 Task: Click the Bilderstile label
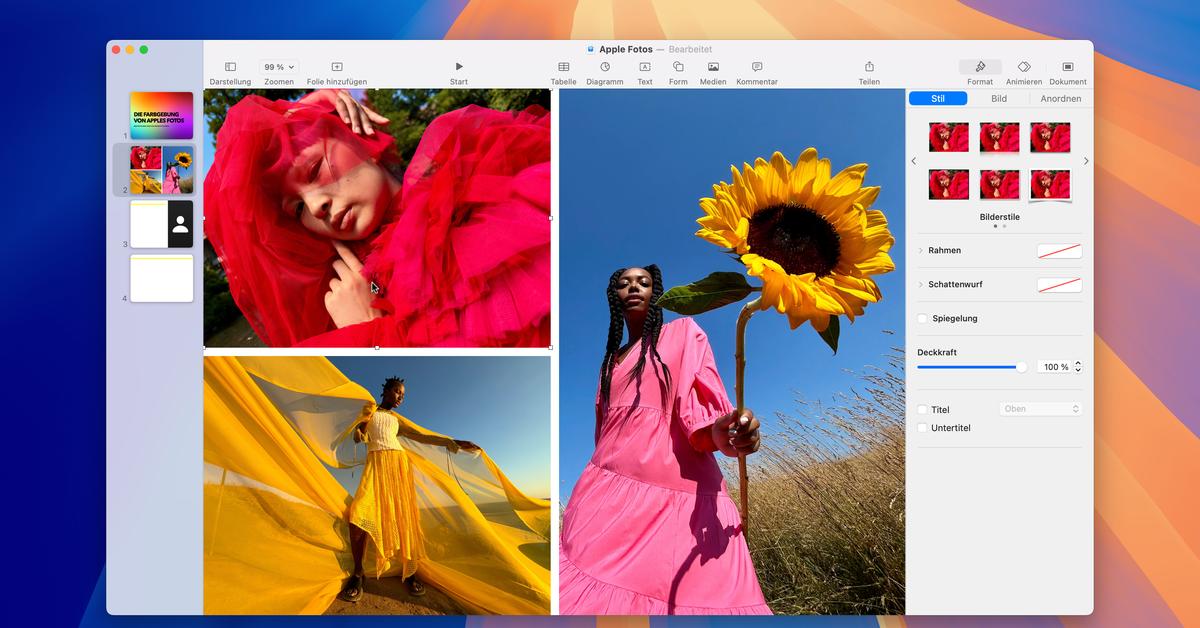point(1000,217)
